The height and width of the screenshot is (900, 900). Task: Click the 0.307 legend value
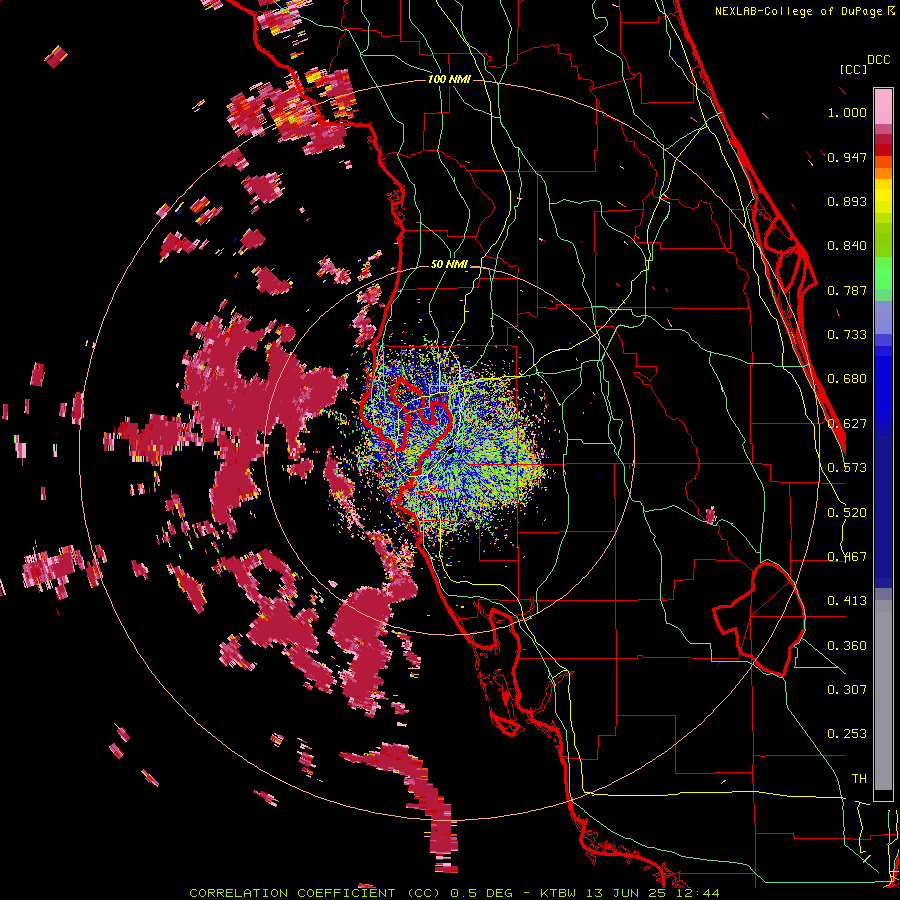point(847,690)
